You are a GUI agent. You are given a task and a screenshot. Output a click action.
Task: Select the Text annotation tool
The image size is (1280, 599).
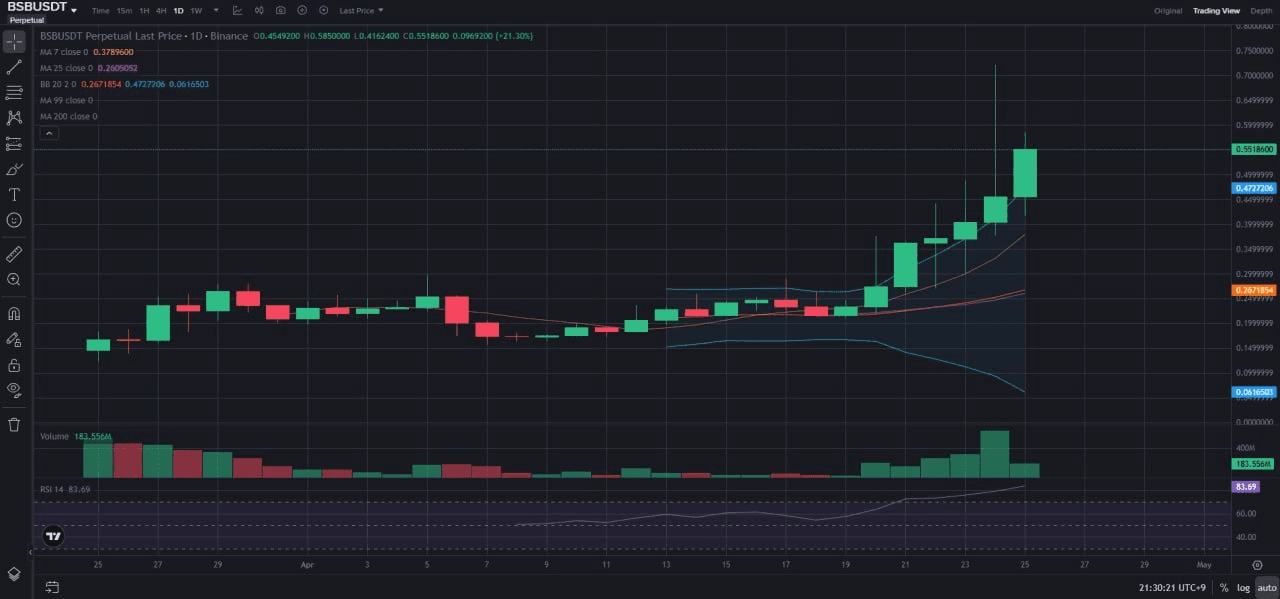[14, 194]
